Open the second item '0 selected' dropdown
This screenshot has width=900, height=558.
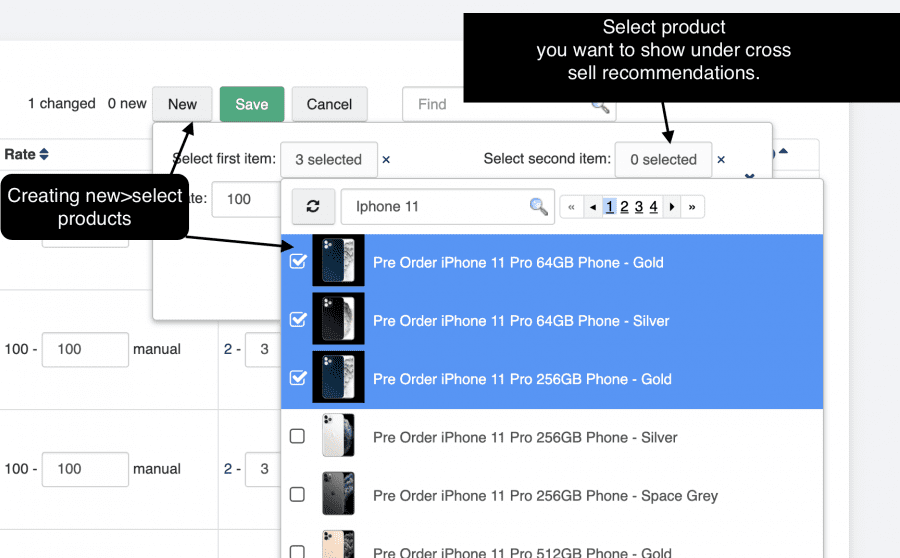click(663, 159)
